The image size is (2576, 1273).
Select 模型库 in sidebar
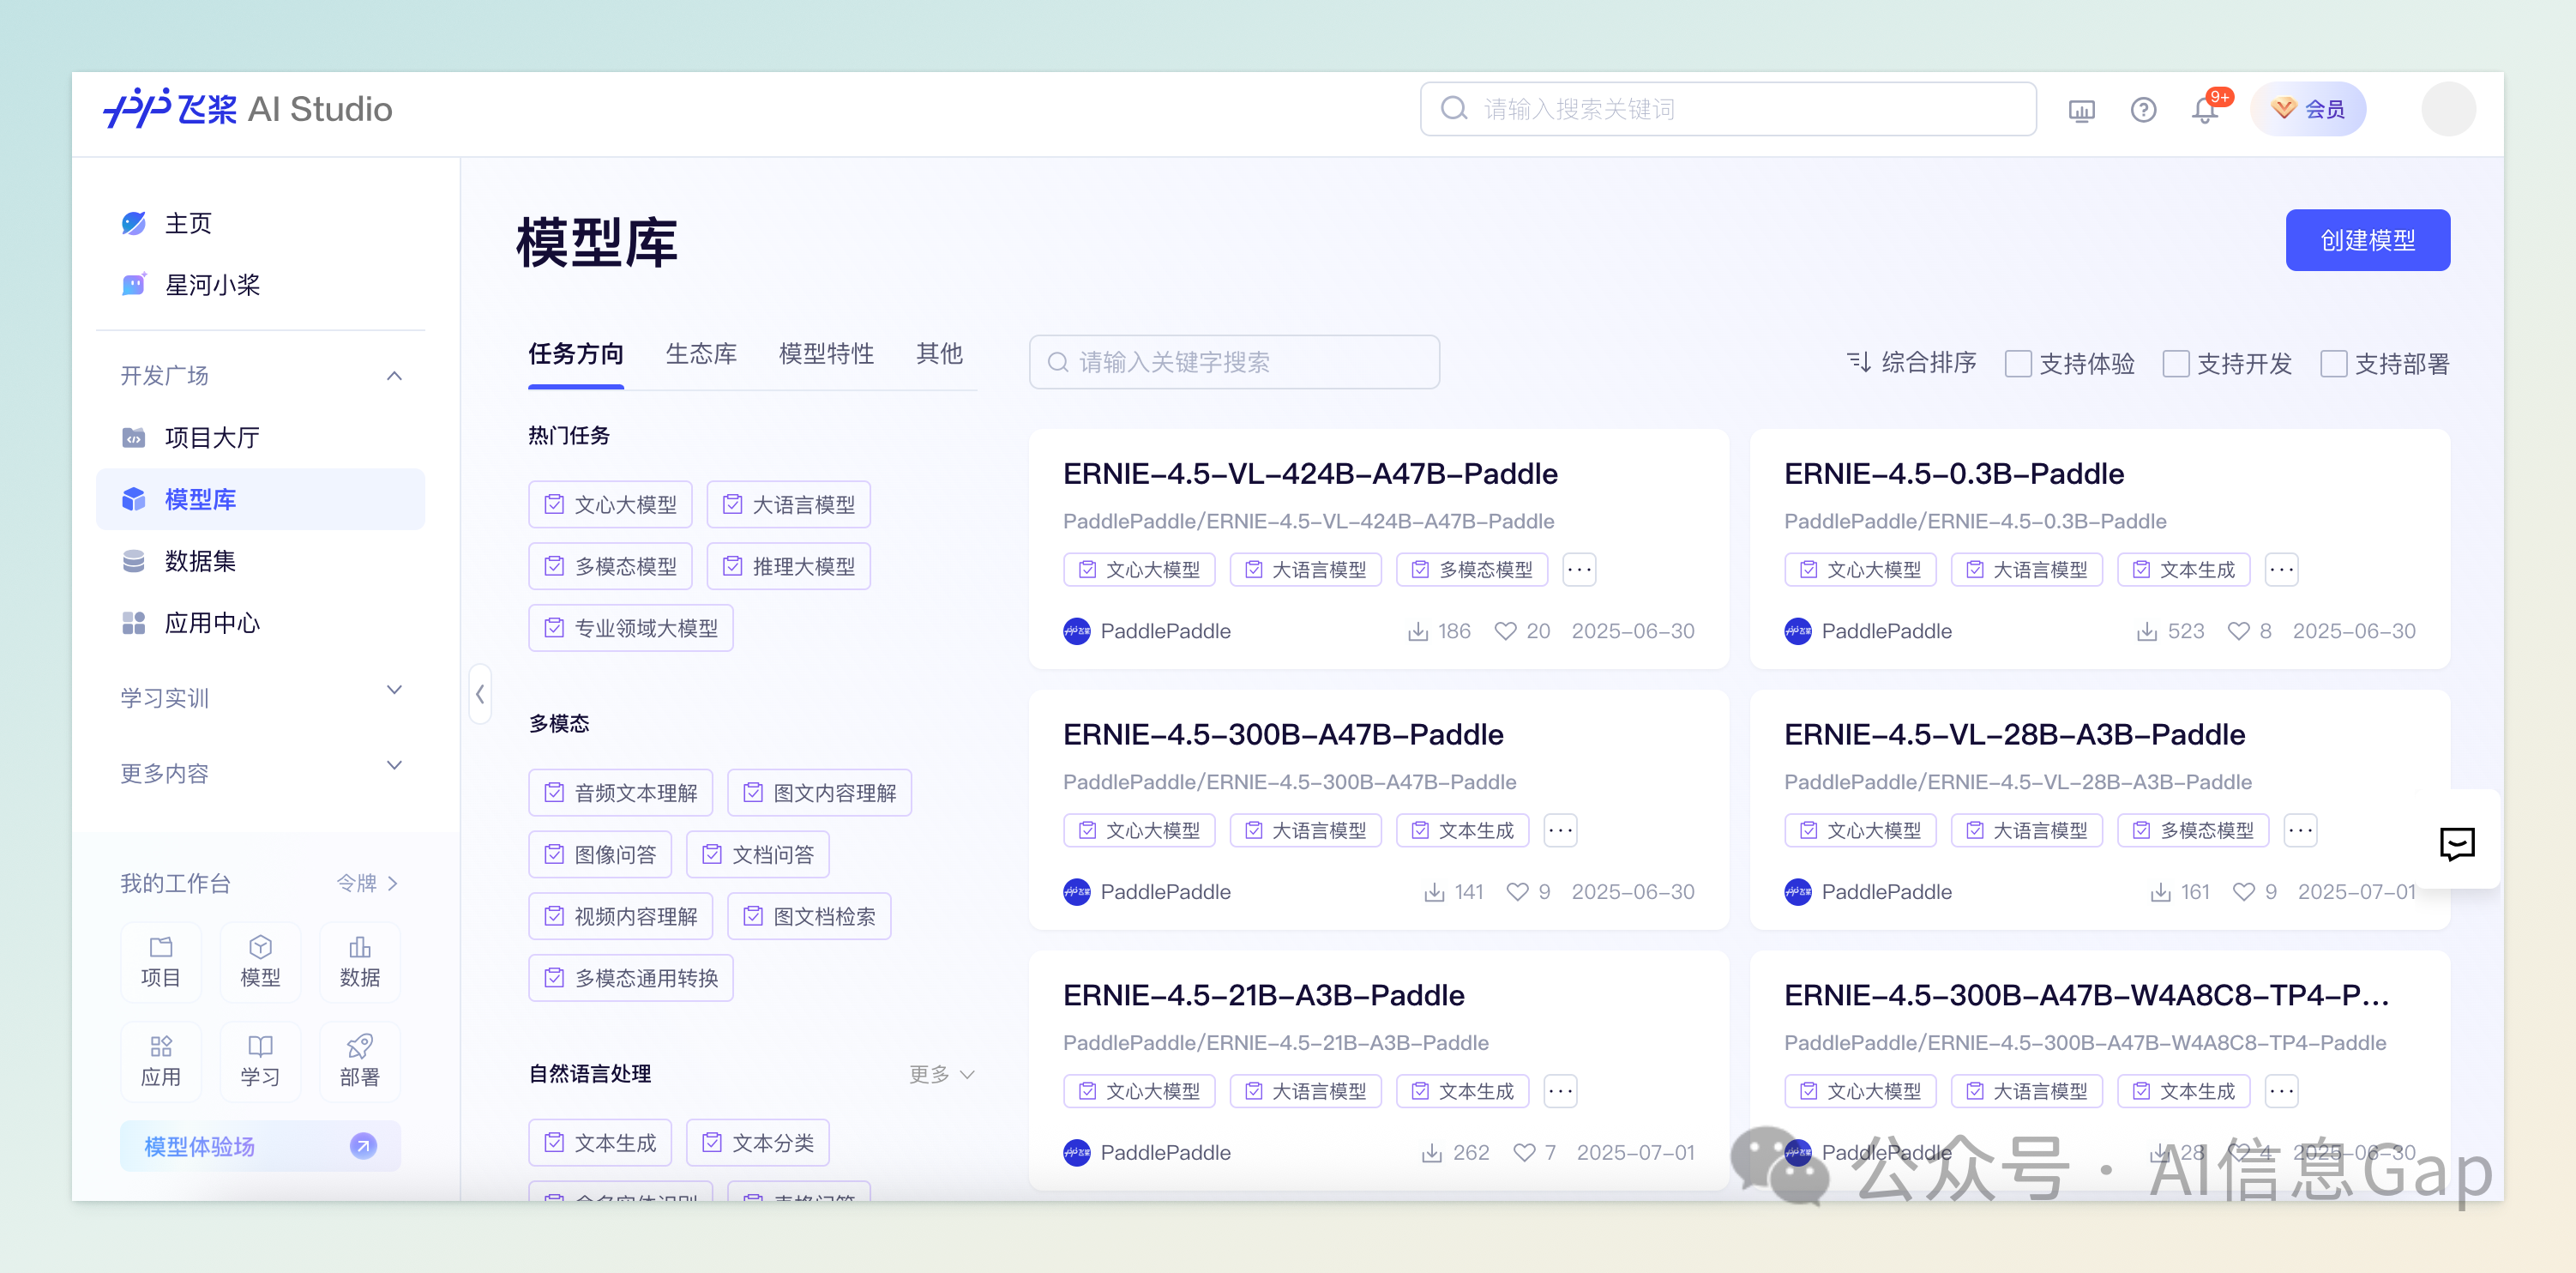[x=260, y=499]
